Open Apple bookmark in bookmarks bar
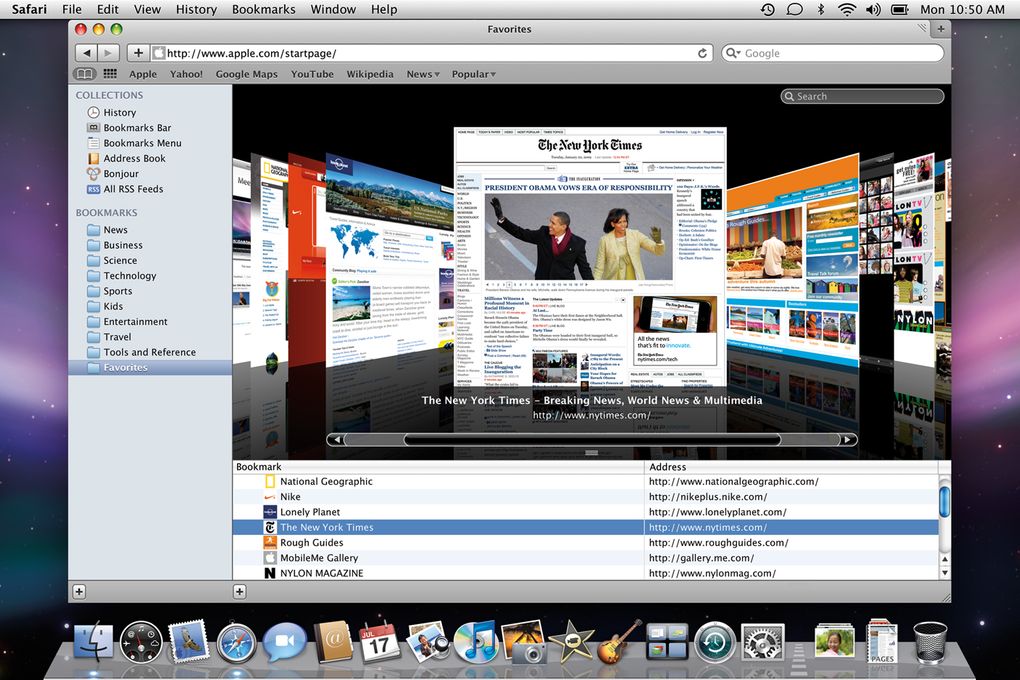 [142, 74]
